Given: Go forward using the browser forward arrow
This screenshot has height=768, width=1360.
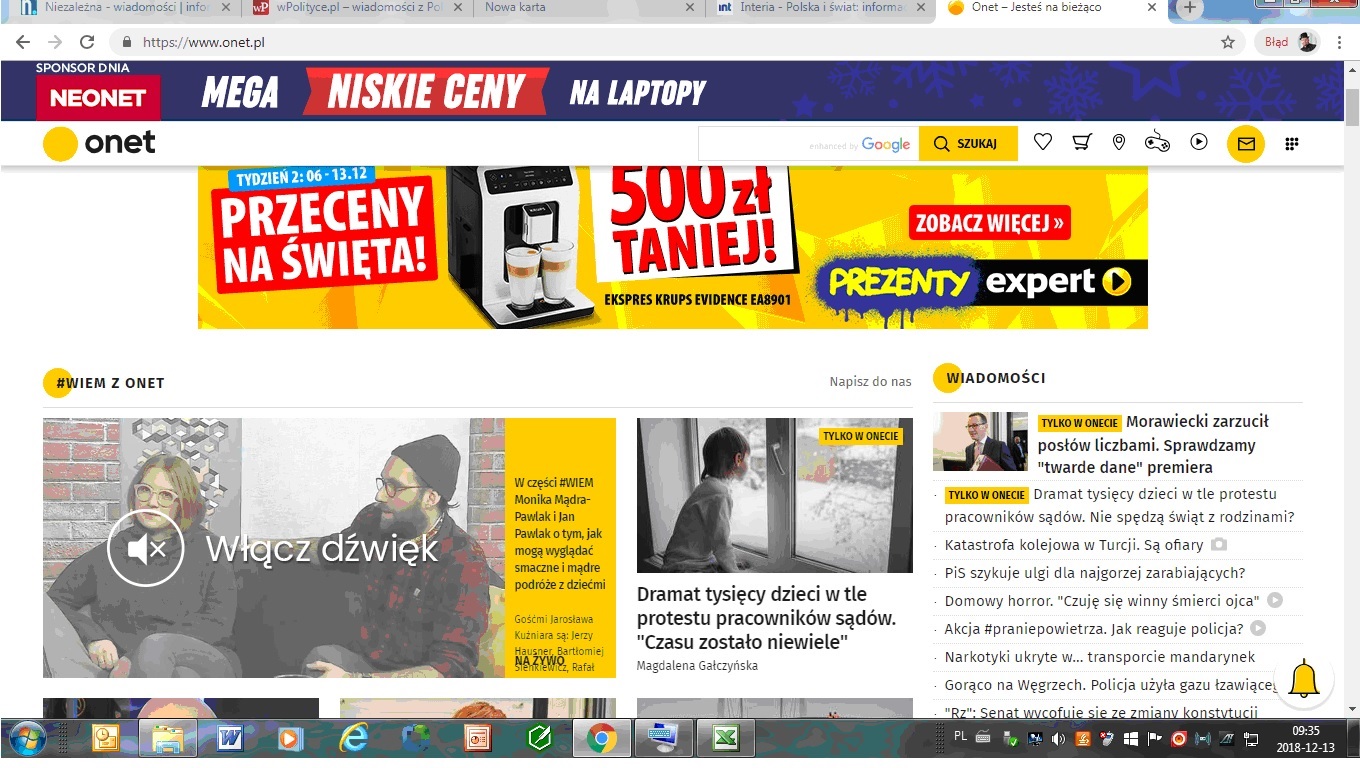Looking at the screenshot, I should [55, 42].
